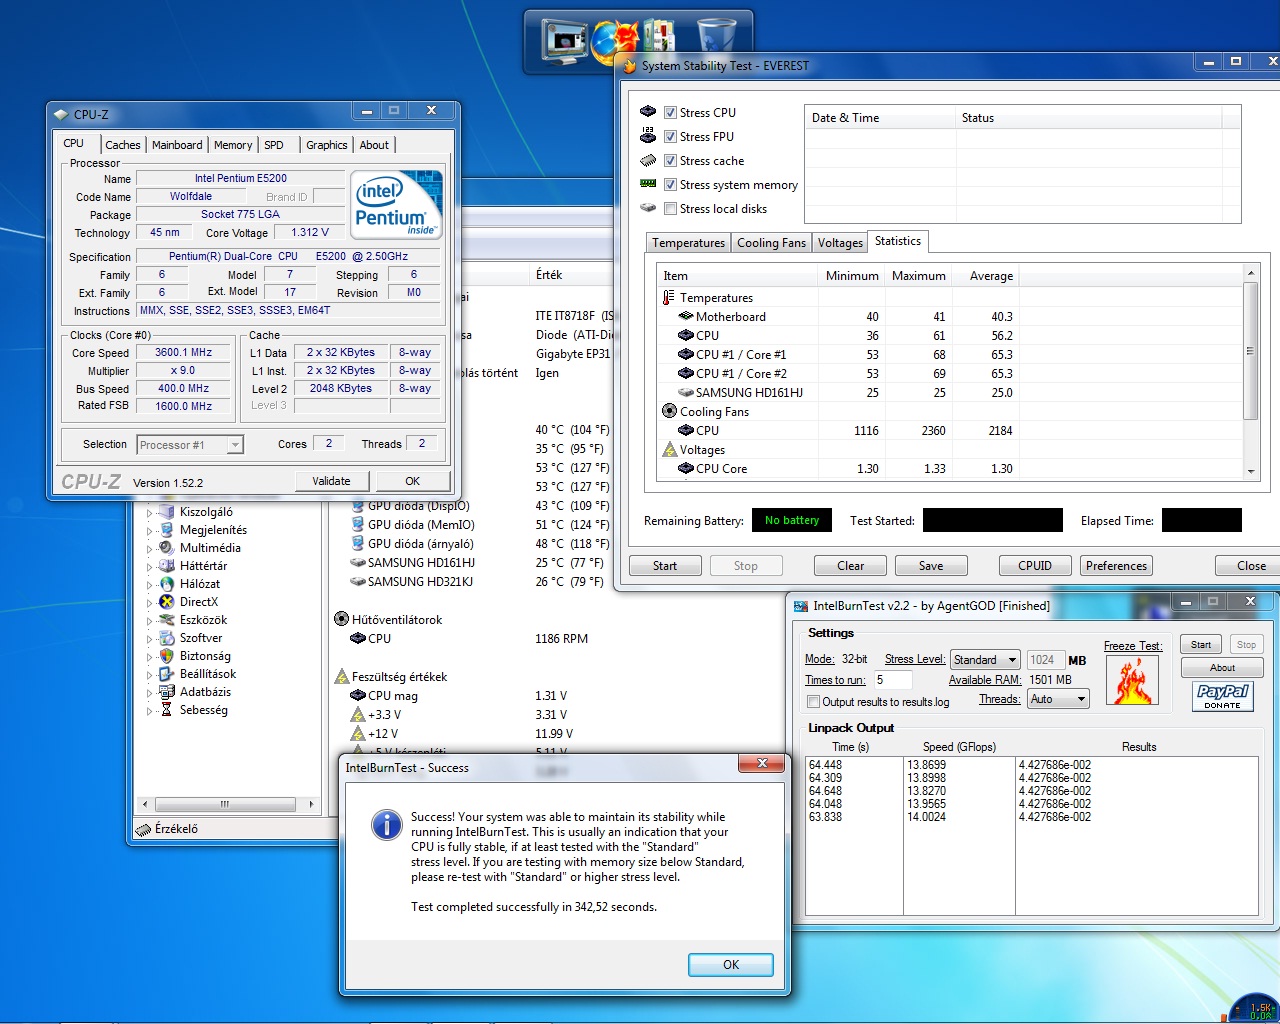Expand the Szoftver tree node
Screen dimensions: 1280x1024
[x=150, y=638]
